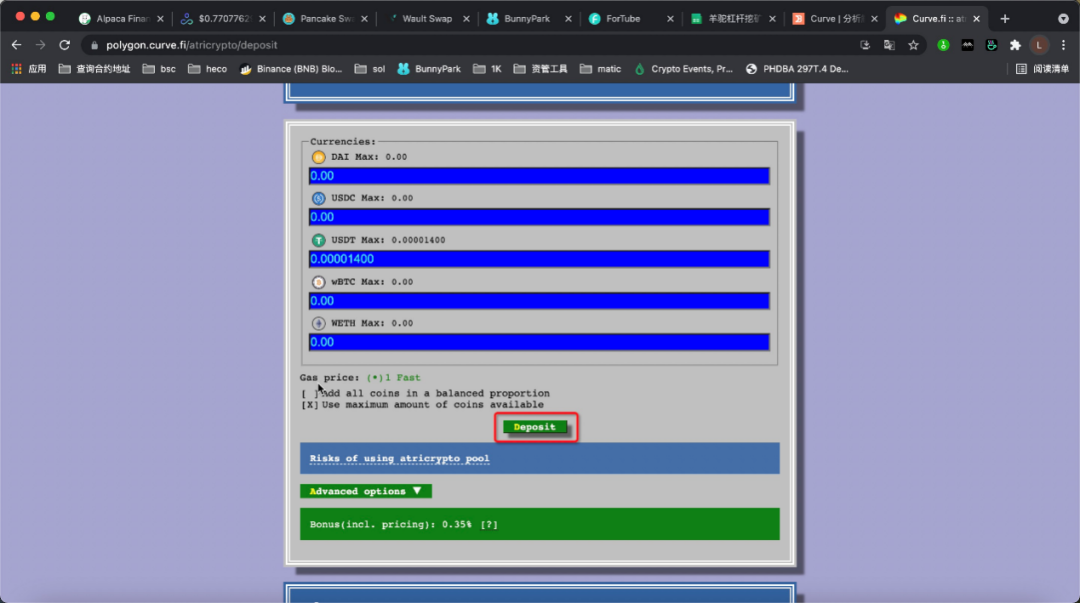This screenshot has height=603, width=1080.
Task: Toggle add all coins in balanced proportion
Action: (309, 394)
